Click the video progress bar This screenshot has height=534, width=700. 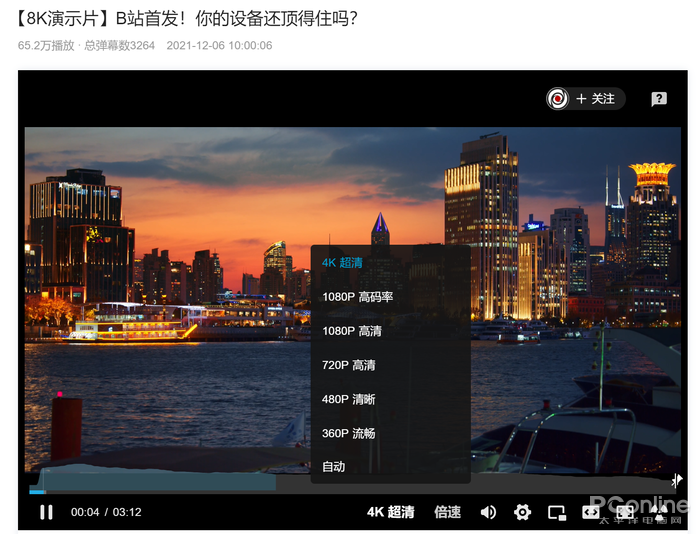350,491
